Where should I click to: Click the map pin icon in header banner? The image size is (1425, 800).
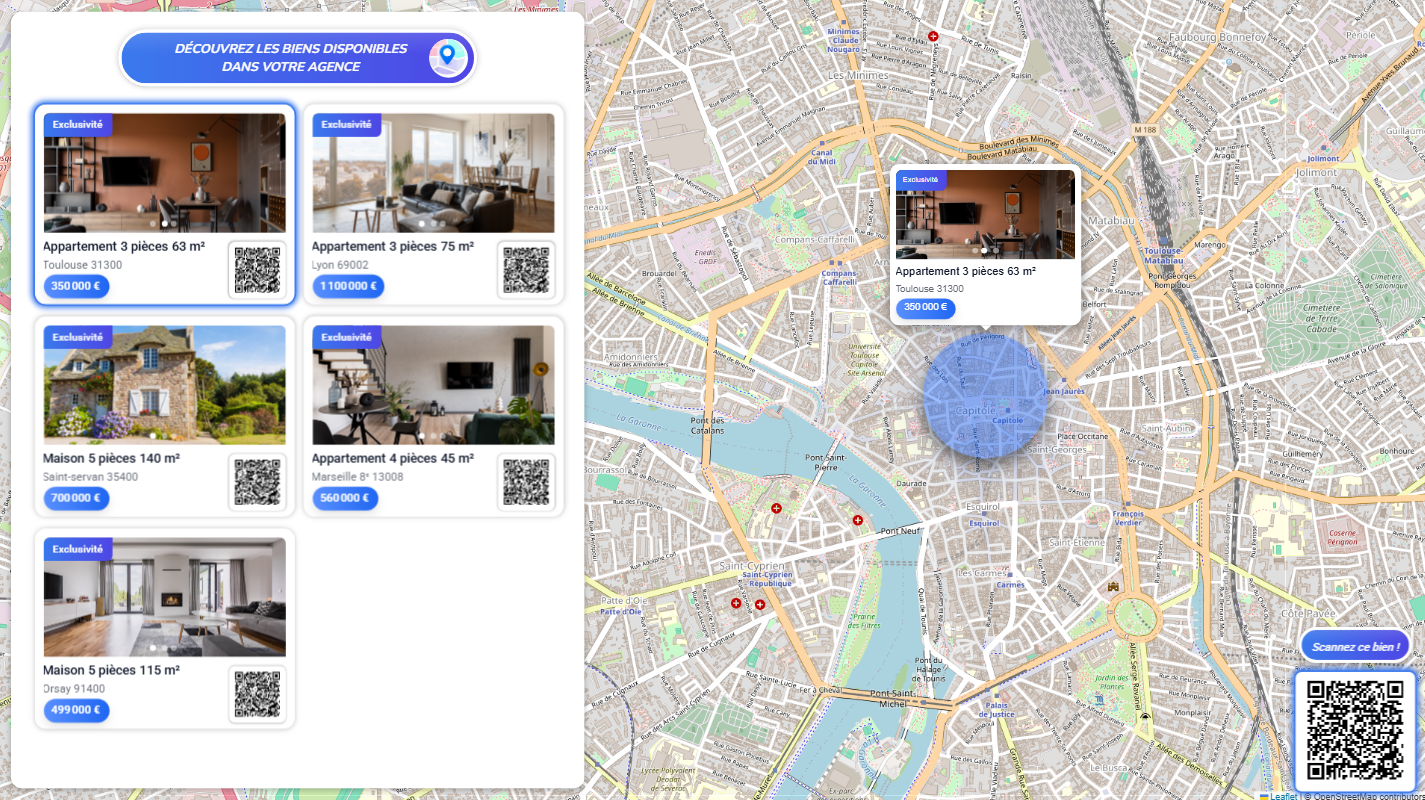(448, 58)
